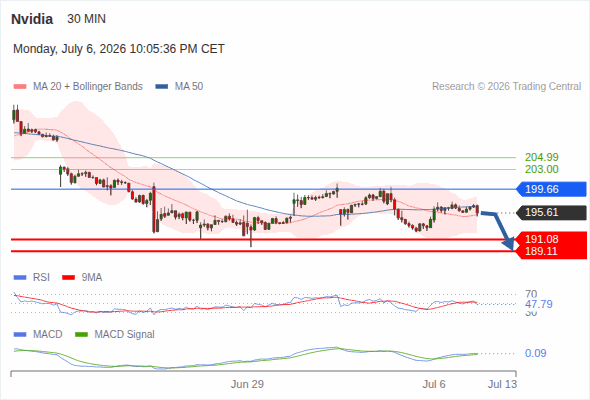Click the Jun 29 date axis marker
The height and width of the screenshot is (400, 590).
click(247, 384)
